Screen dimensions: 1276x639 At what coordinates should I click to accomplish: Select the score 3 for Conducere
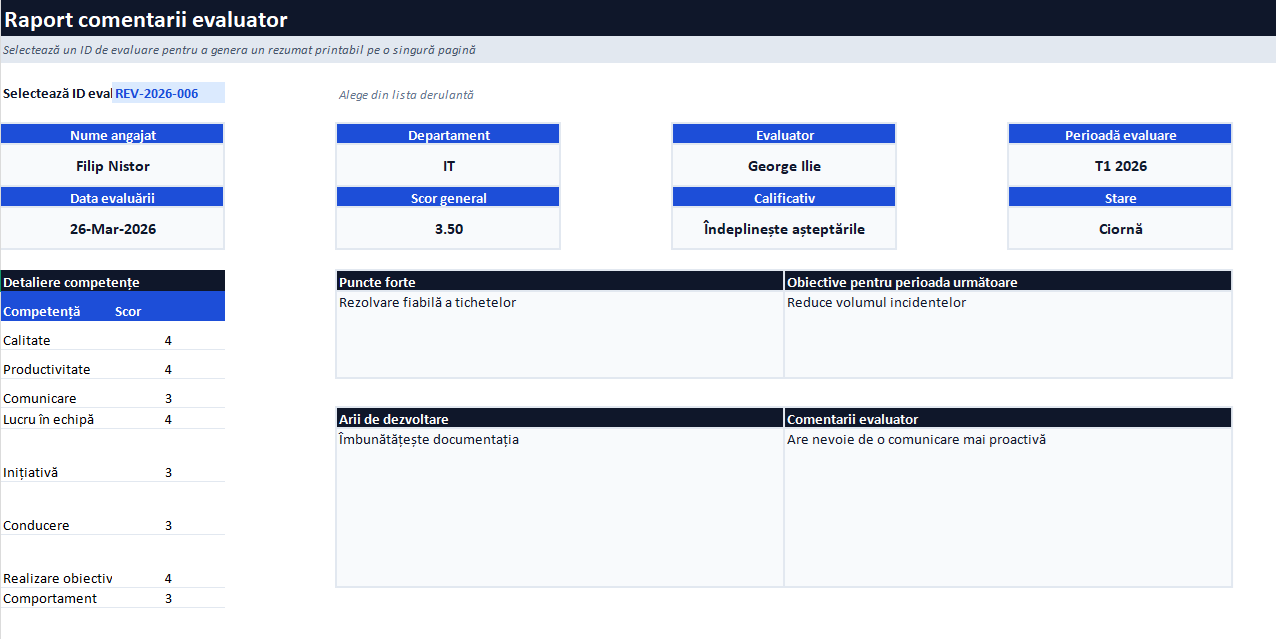pyautogui.click(x=168, y=525)
